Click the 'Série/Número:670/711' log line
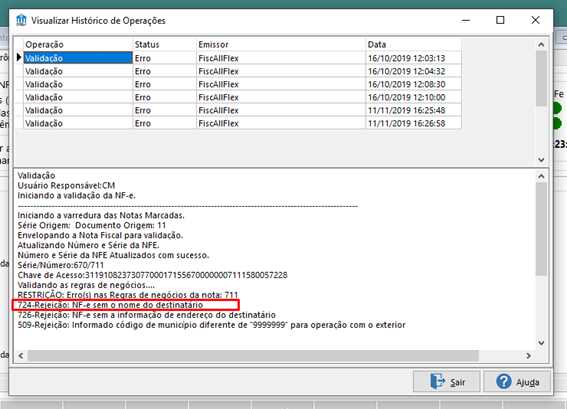 pyautogui.click(x=60, y=265)
